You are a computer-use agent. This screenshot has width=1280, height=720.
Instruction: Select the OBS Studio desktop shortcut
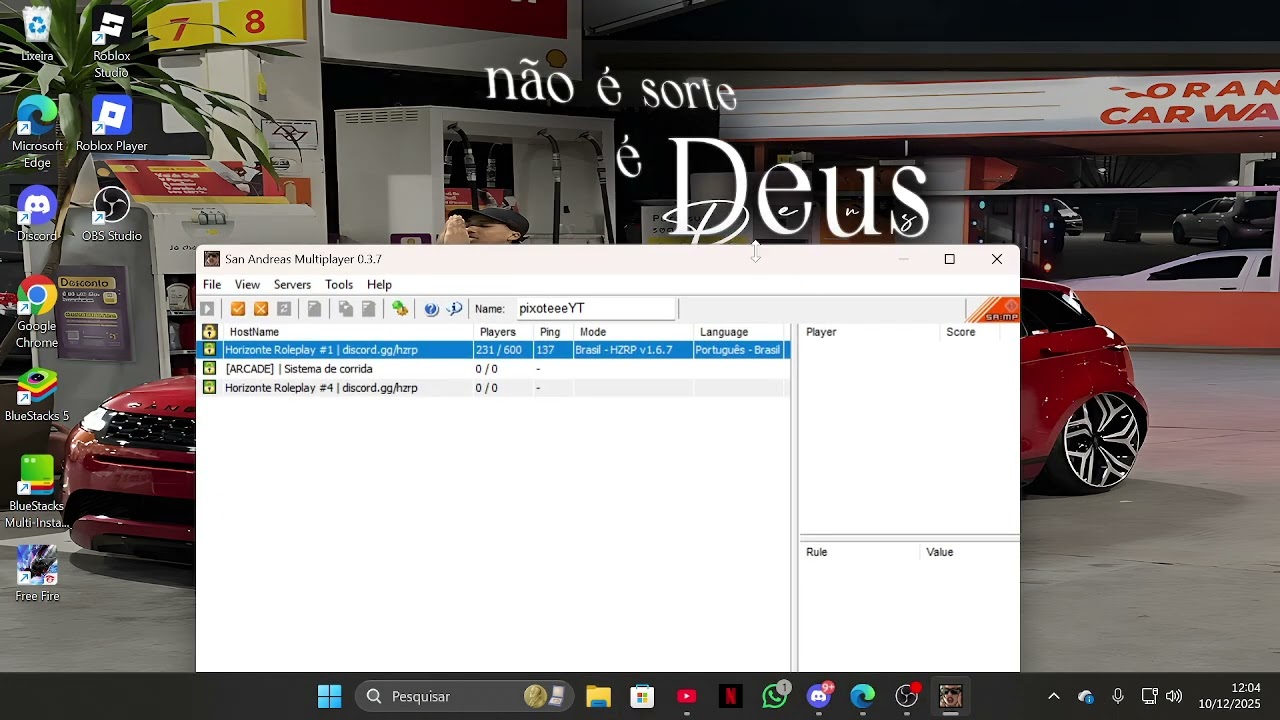point(111,214)
